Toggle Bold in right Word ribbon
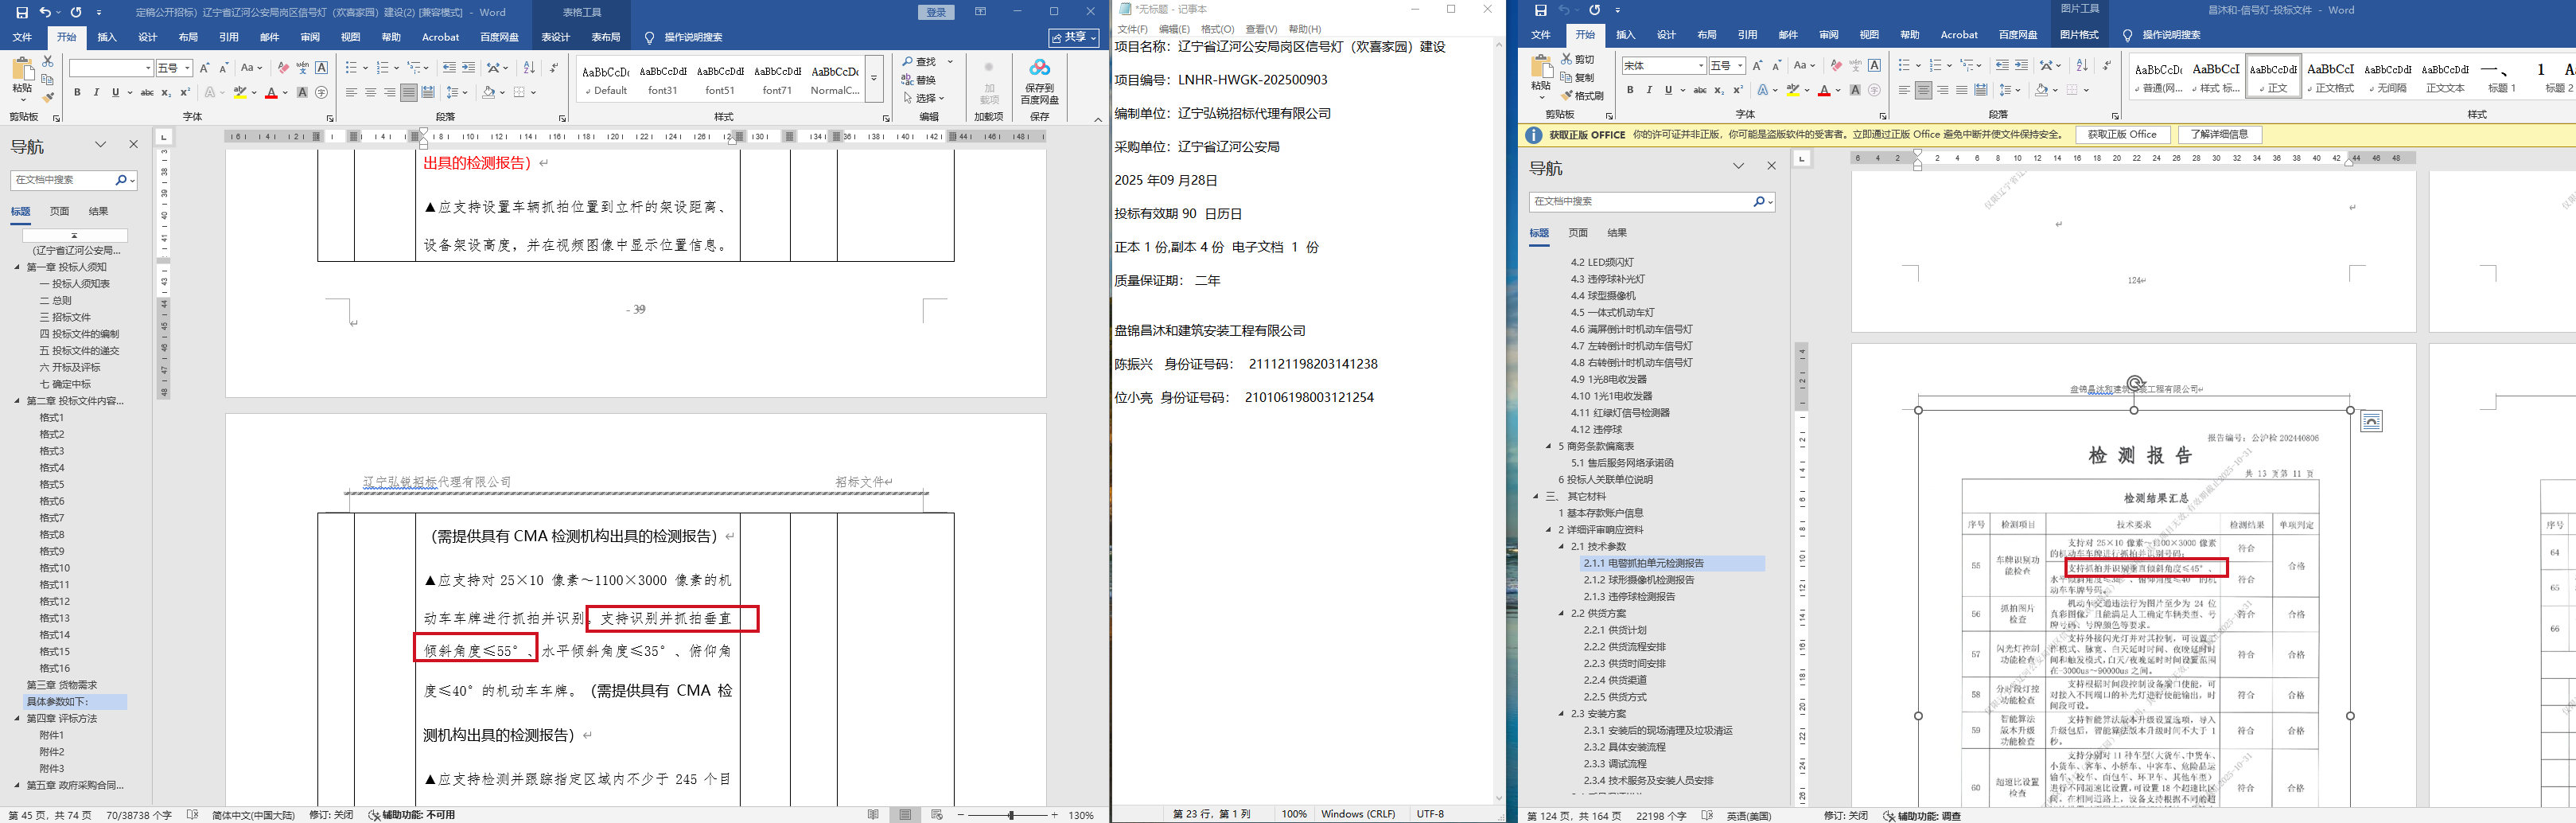 [x=1630, y=90]
